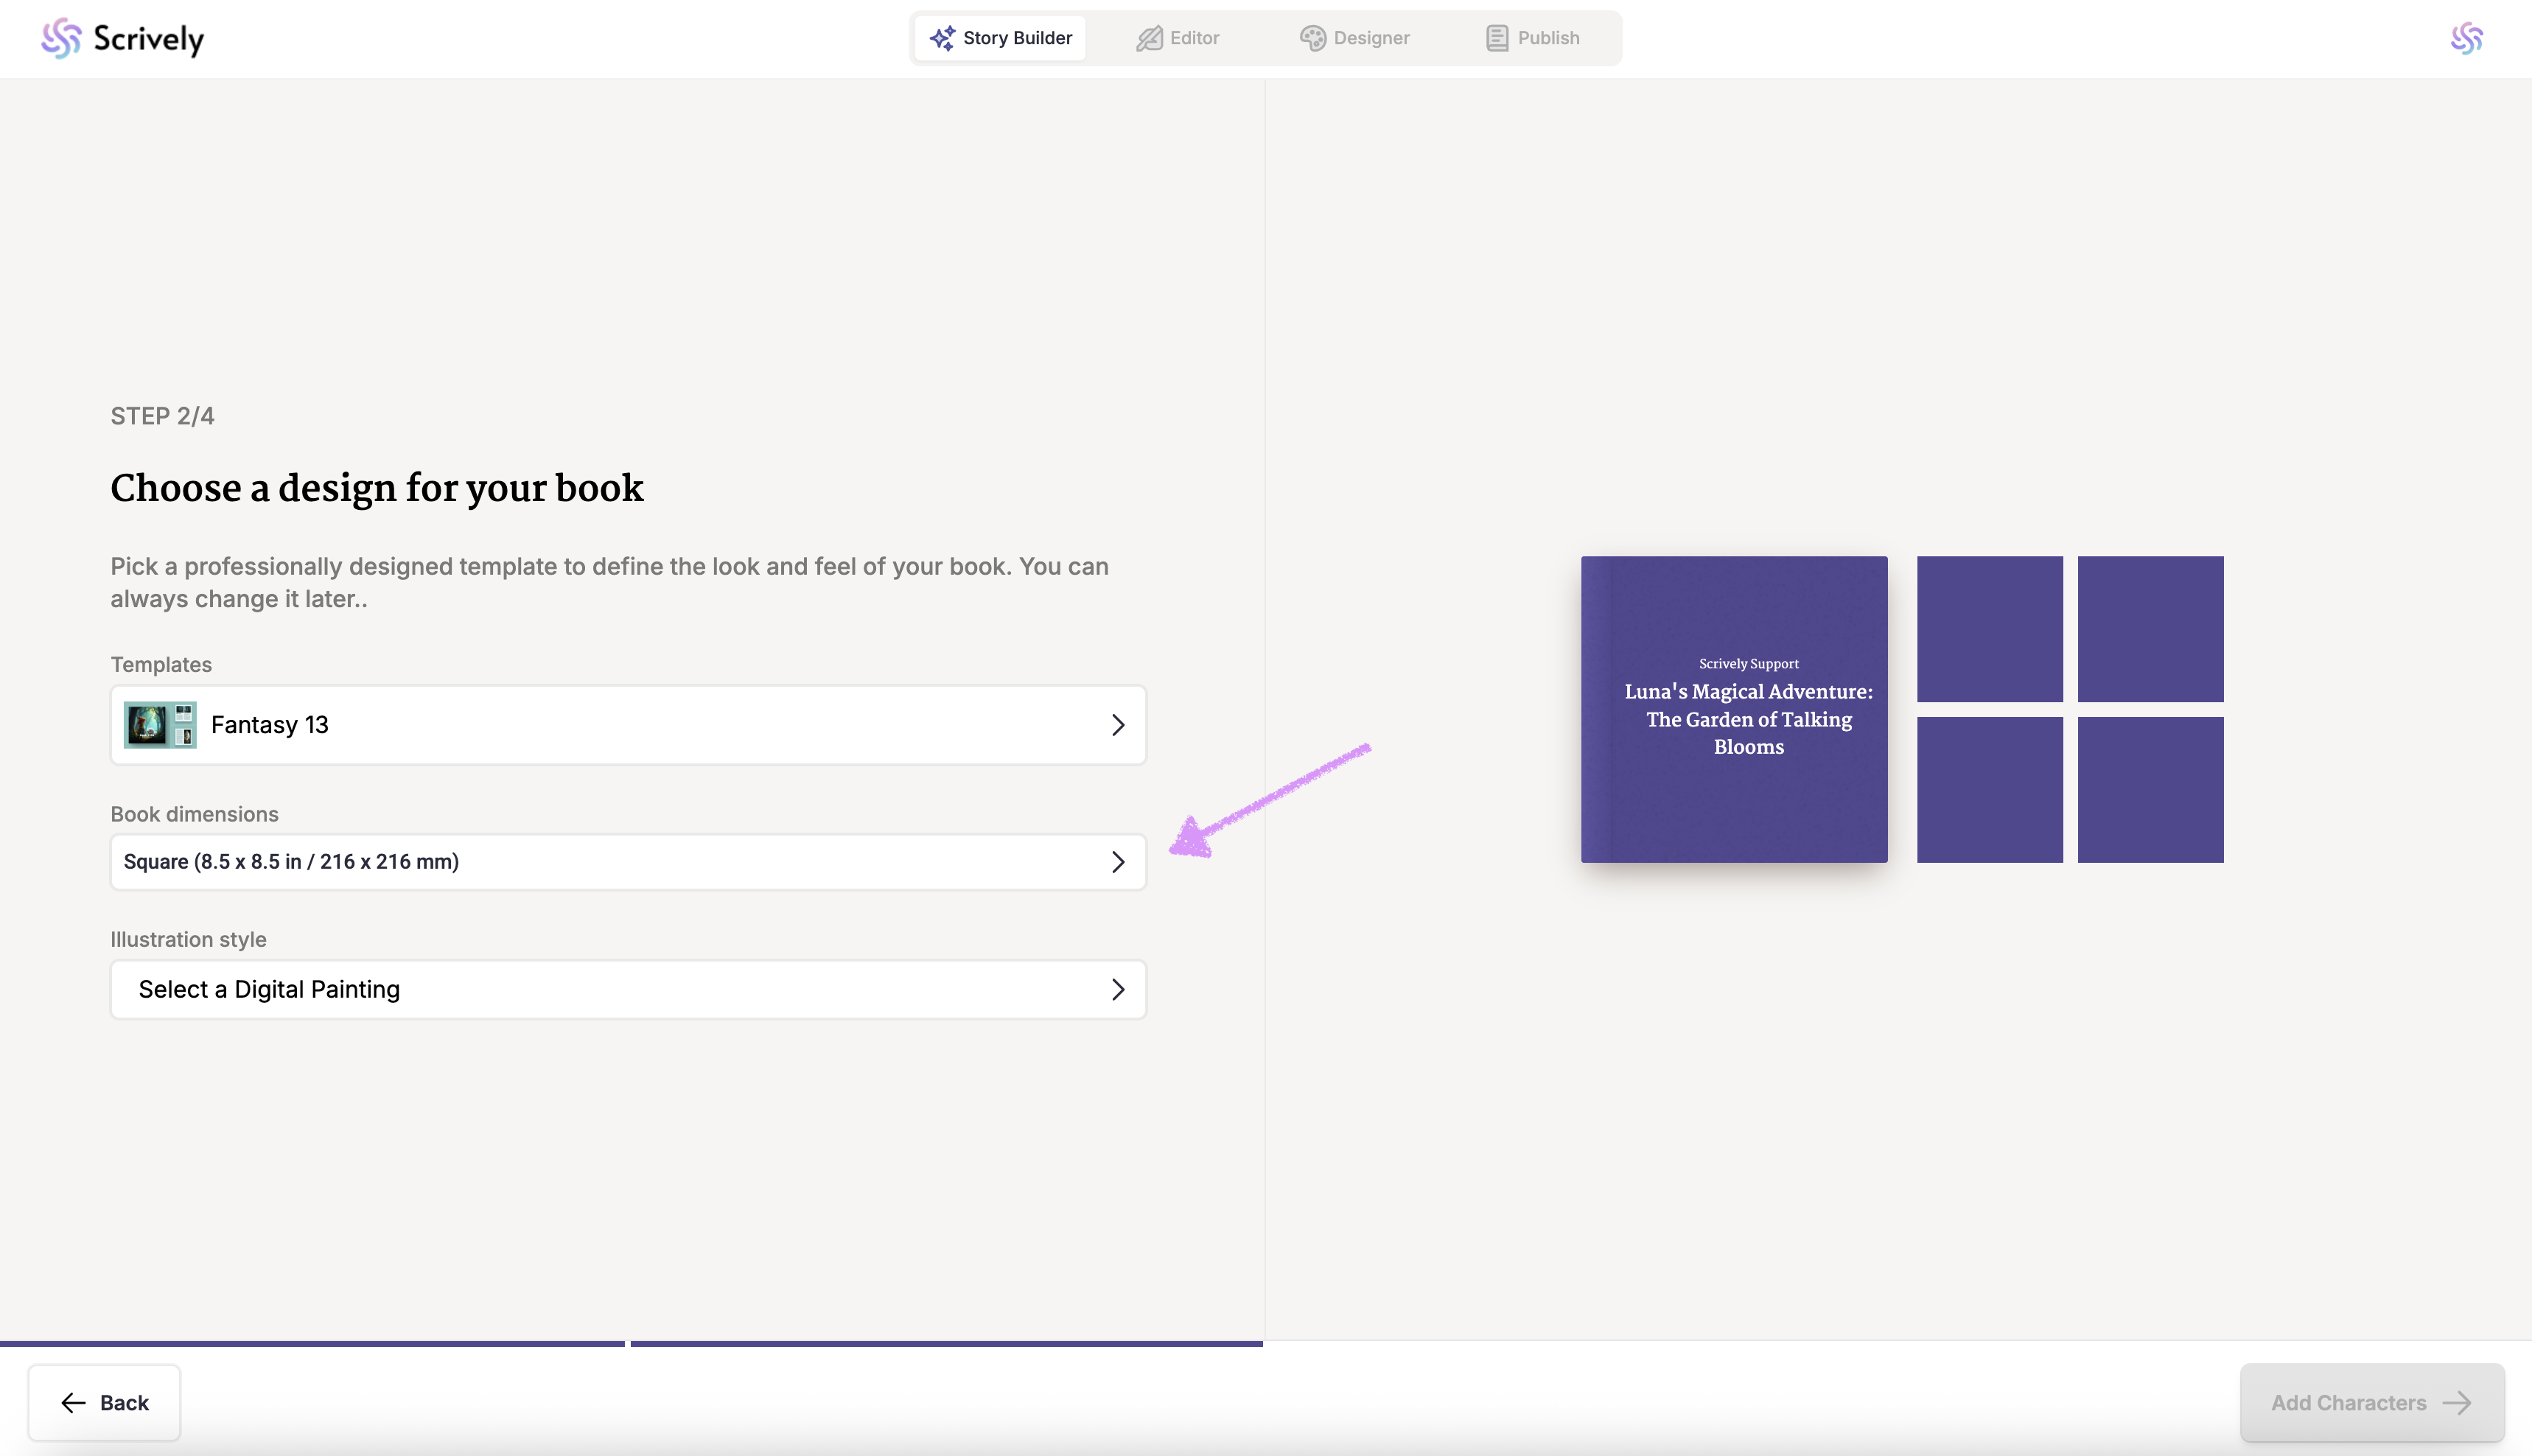Screen dimensions: 2532x1456
Task: Open the Book dimensions Square selector
Action: pos(628,862)
